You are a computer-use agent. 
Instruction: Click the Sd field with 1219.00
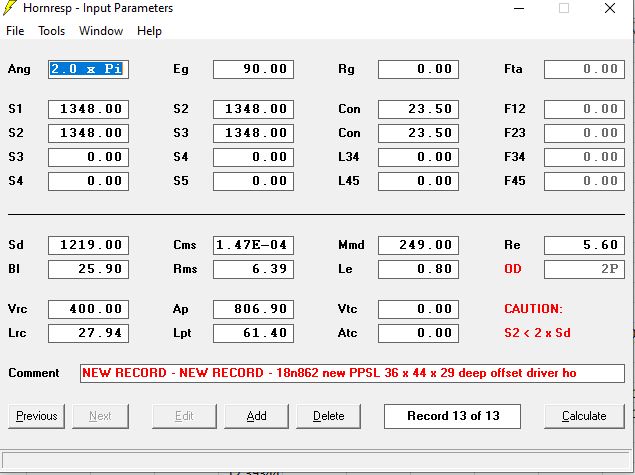pyautogui.click(x=88, y=245)
